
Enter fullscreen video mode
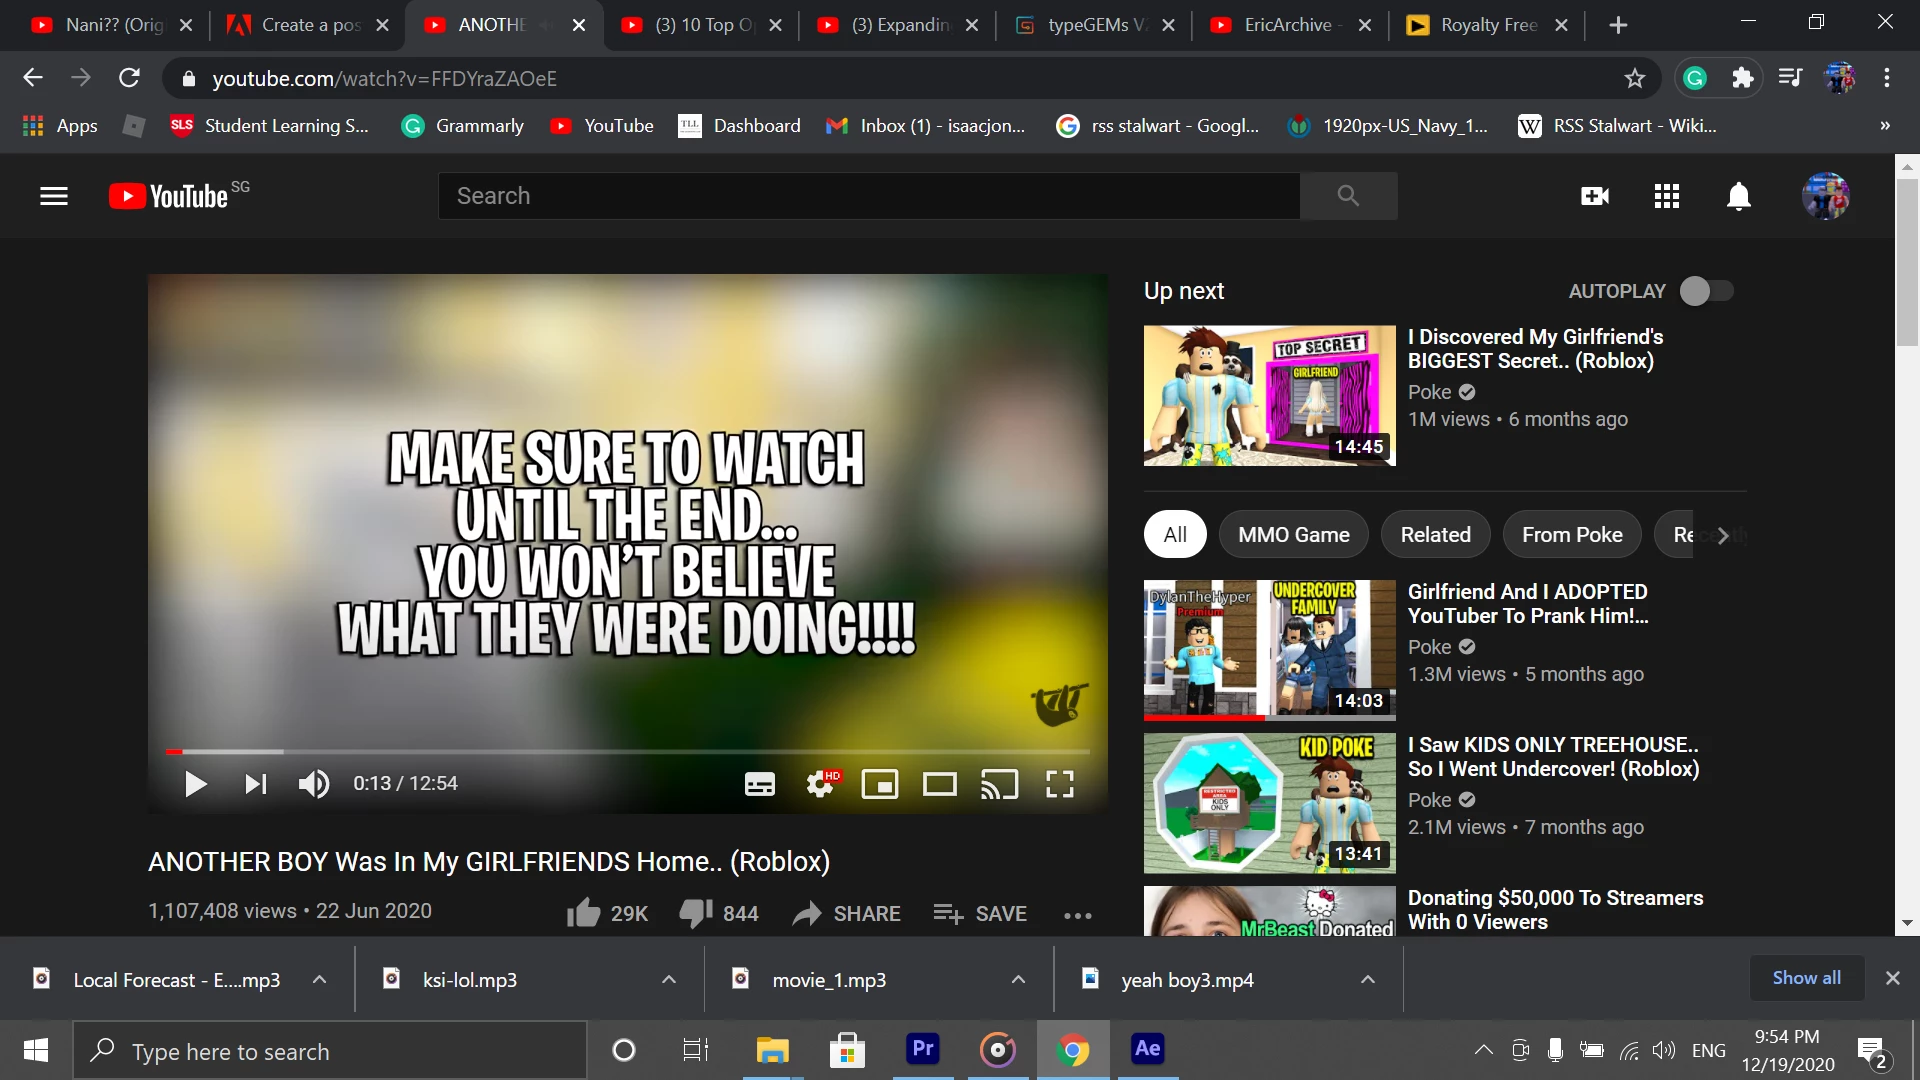1060,784
